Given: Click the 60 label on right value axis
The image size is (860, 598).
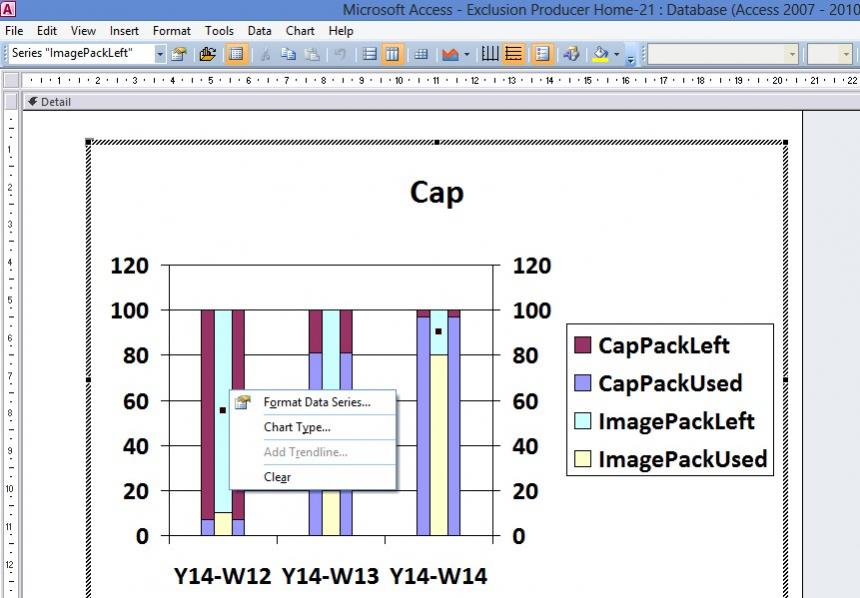Looking at the screenshot, I should point(525,401).
